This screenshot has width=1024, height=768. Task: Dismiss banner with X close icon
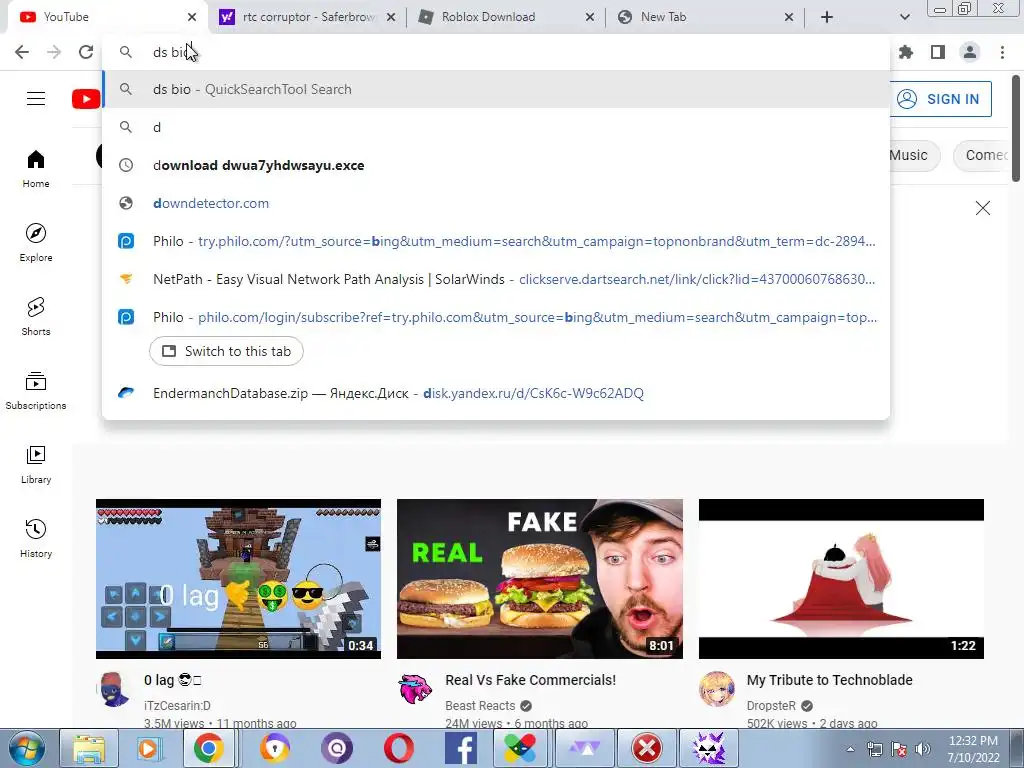tap(983, 208)
